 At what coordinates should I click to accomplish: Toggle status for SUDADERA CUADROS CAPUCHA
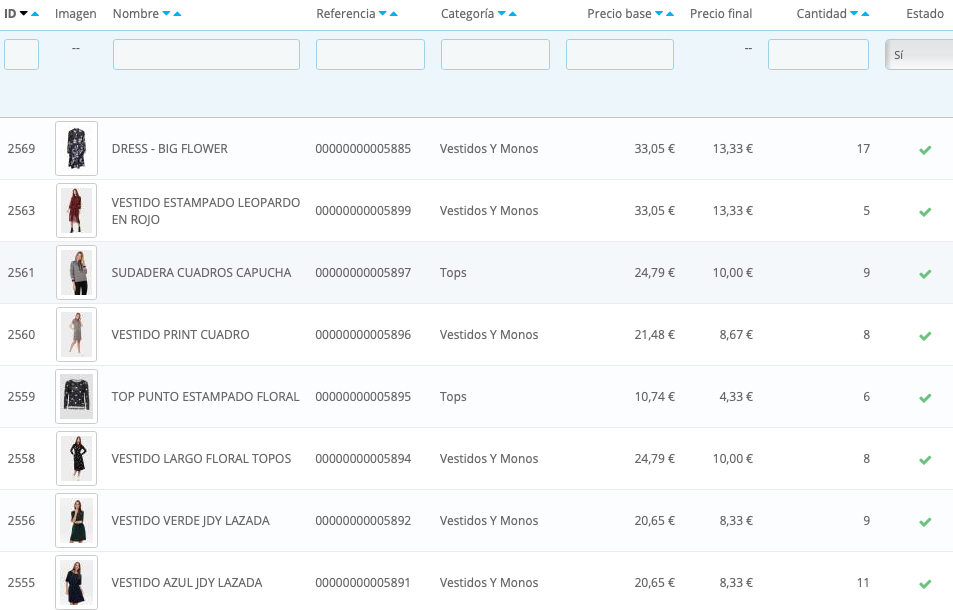point(925,273)
